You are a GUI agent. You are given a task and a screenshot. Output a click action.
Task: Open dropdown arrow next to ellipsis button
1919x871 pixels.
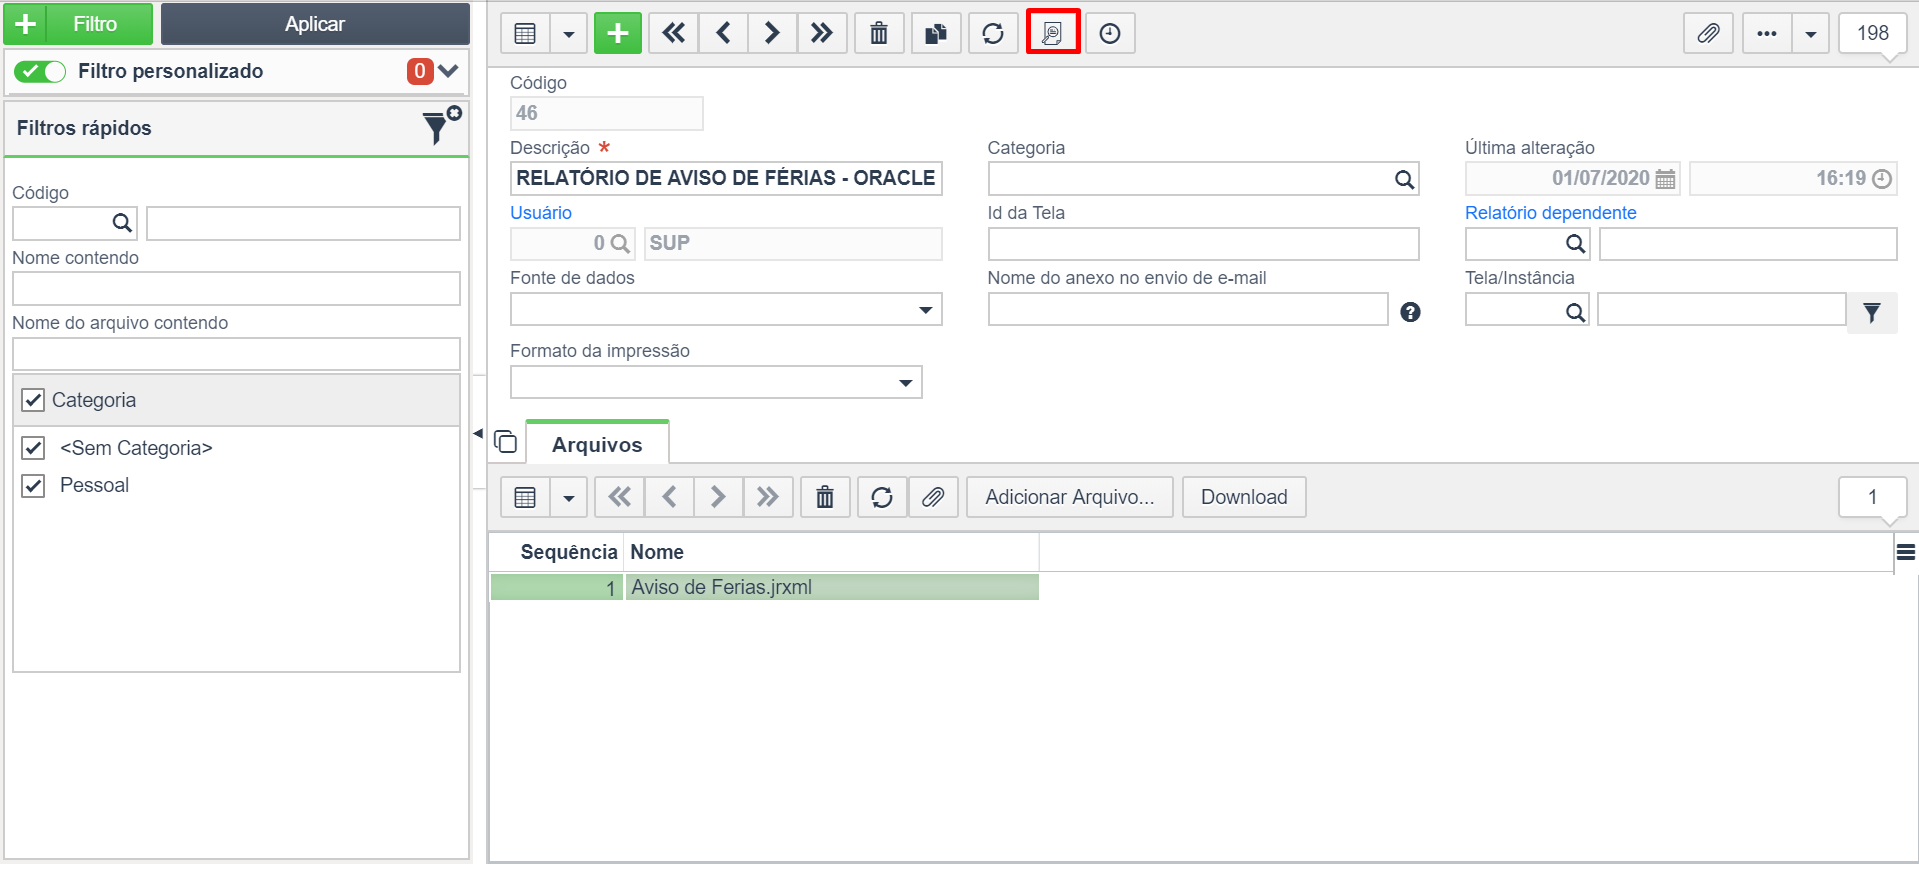pyautogui.click(x=1810, y=33)
